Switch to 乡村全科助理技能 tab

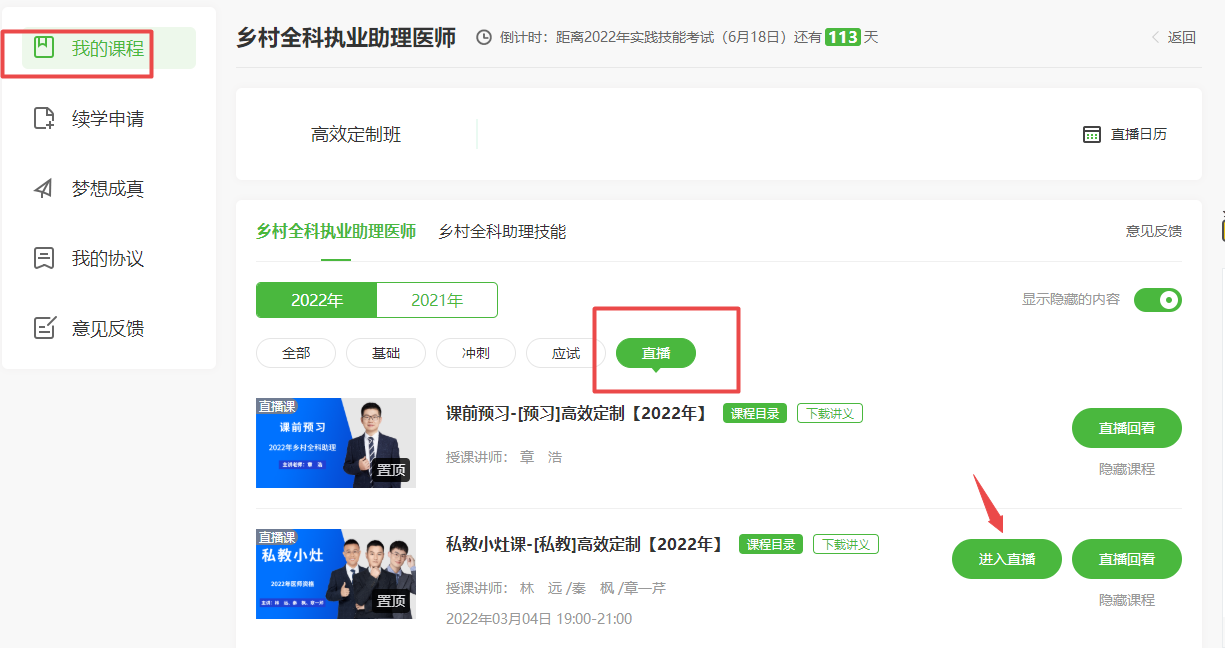(x=502, y=232)
